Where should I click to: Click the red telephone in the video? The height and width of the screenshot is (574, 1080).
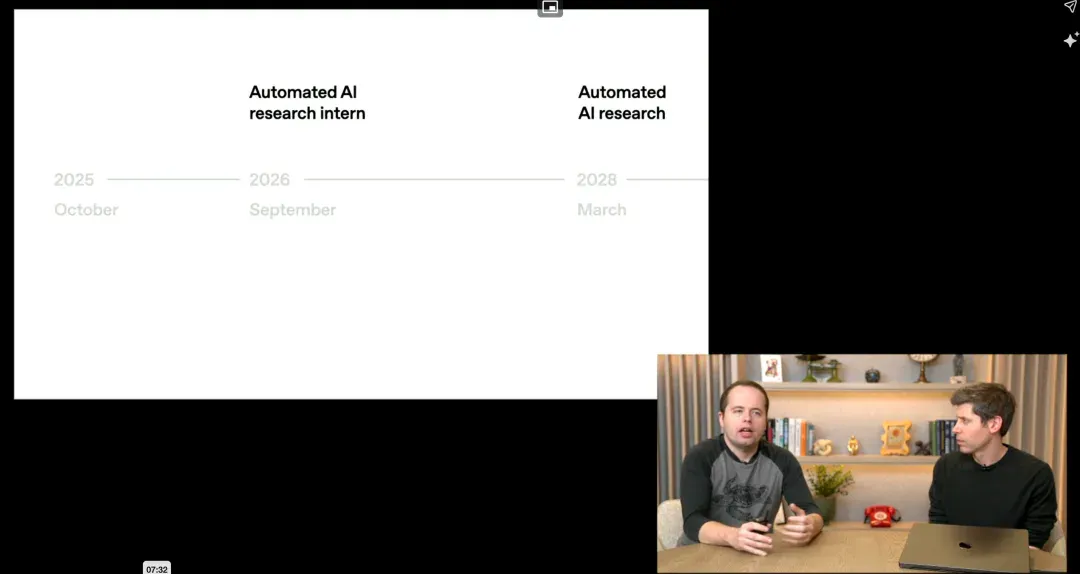tap(881, 515)
